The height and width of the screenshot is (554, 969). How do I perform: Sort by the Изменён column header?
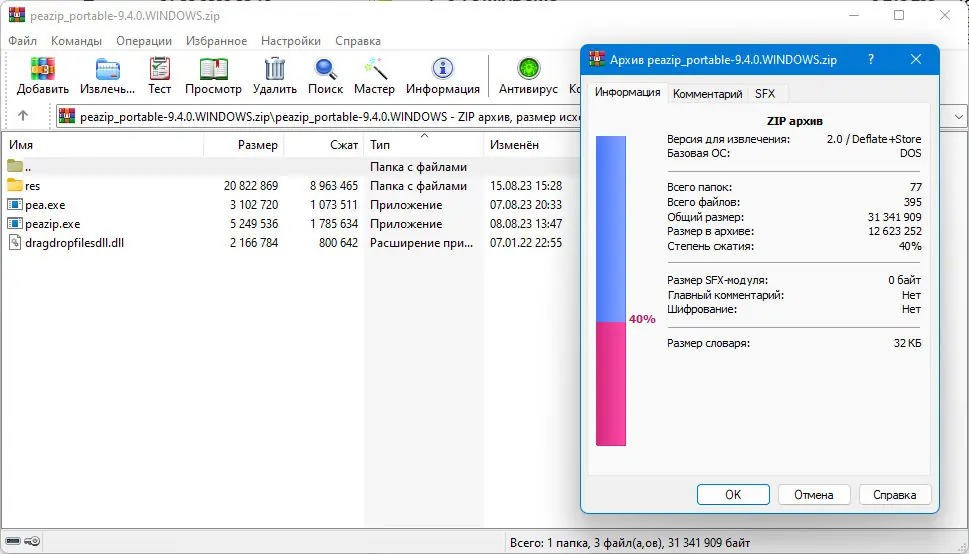click(x=531, y=145)
